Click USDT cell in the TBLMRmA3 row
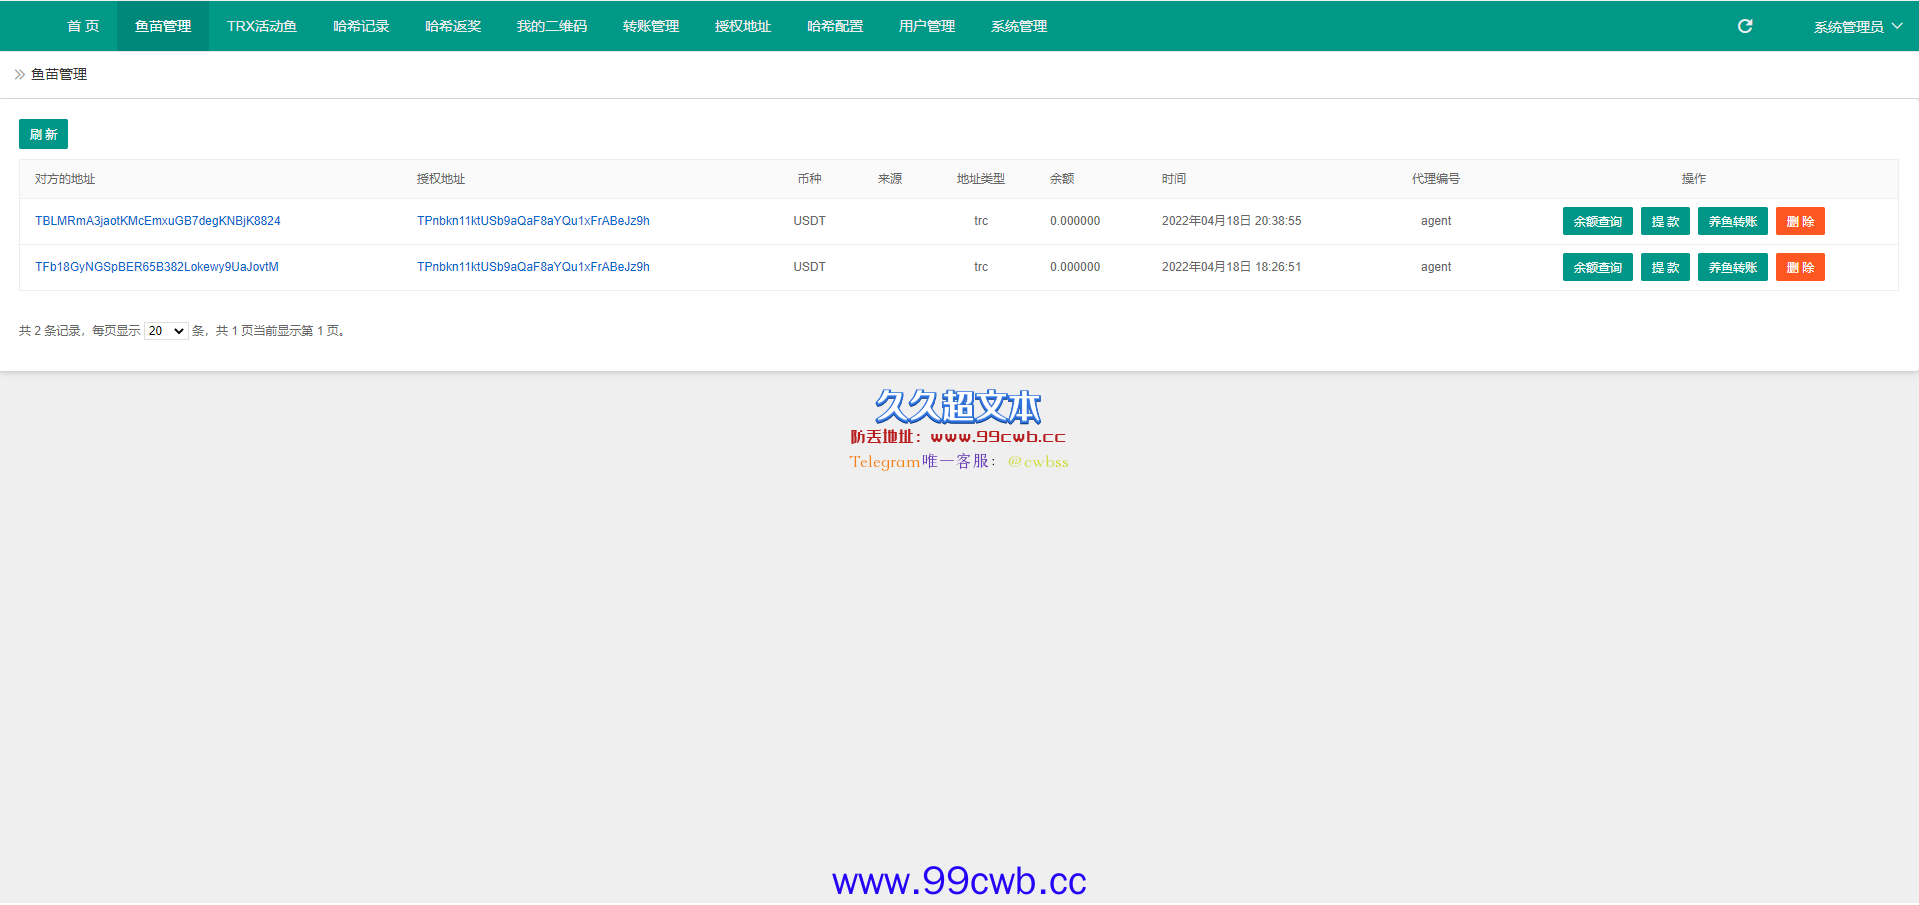Viewport: 1919px width, 905px height. coord(810,221)
